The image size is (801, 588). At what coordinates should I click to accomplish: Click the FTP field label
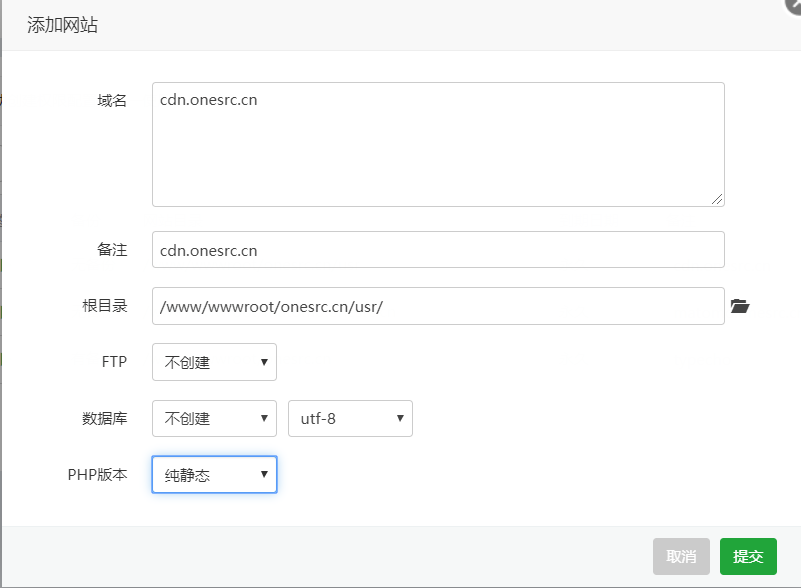(114, 362)
